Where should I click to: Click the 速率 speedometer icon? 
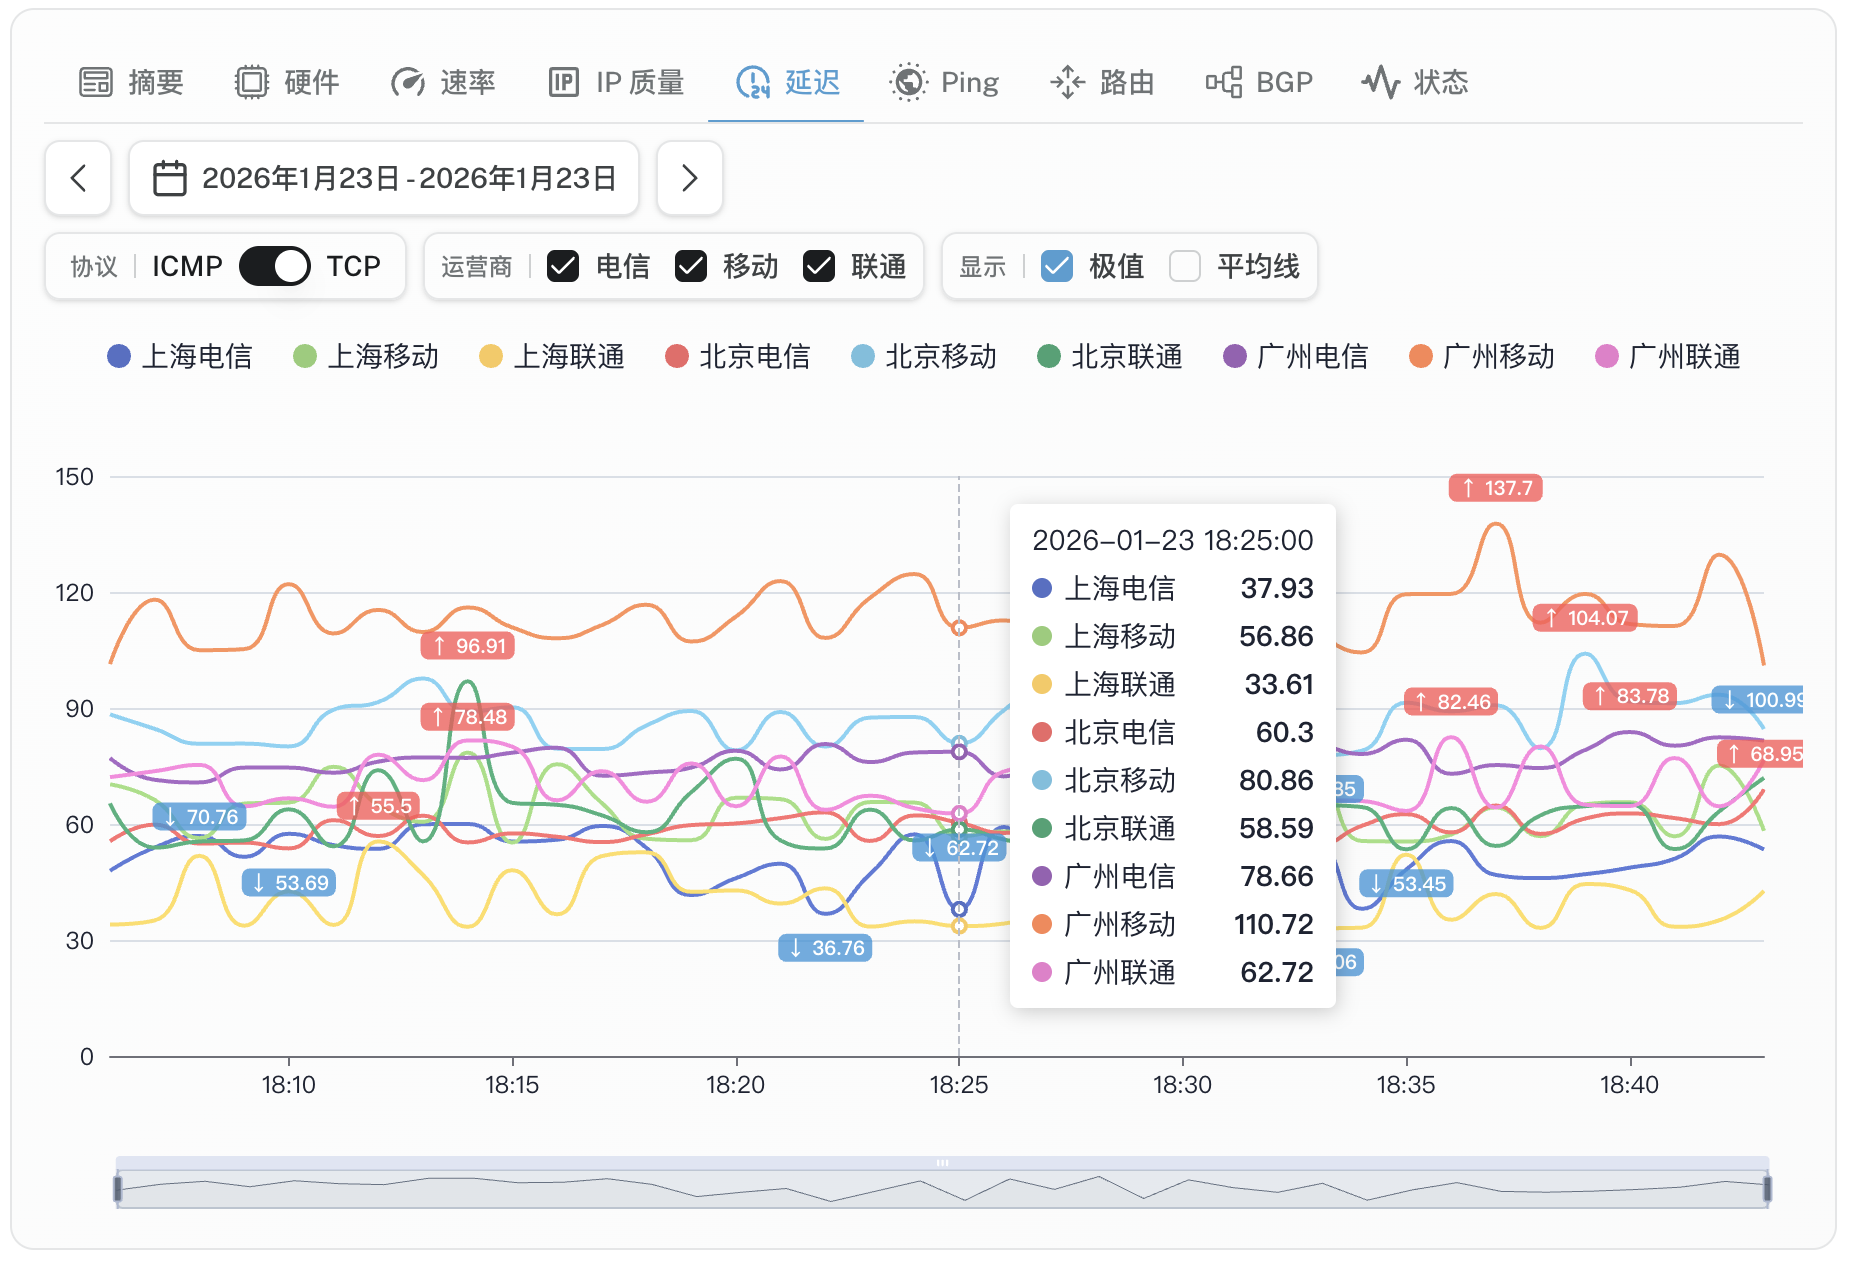pyautogui.click(x=408, y=82)
